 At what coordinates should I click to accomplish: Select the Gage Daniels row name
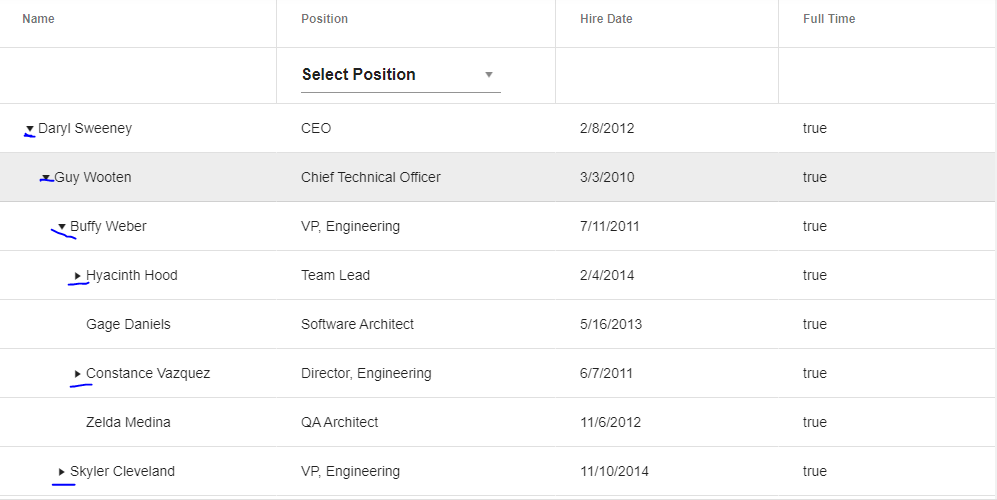128,325
